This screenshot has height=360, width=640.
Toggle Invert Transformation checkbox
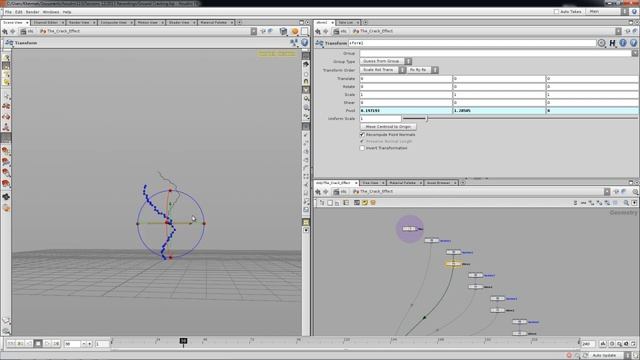click(x=362, y=148)
